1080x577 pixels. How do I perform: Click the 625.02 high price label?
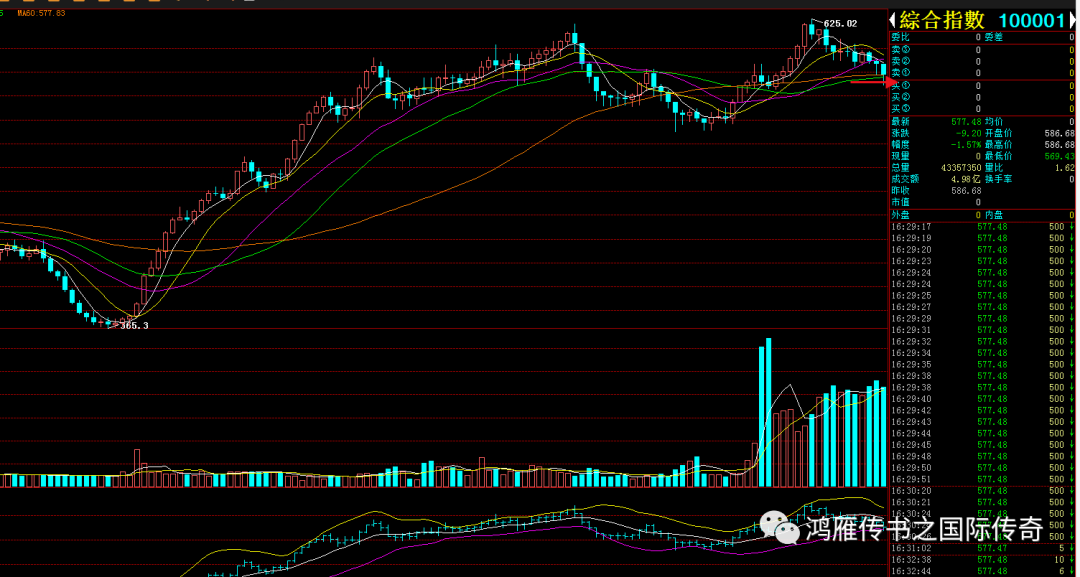[840, 23]
